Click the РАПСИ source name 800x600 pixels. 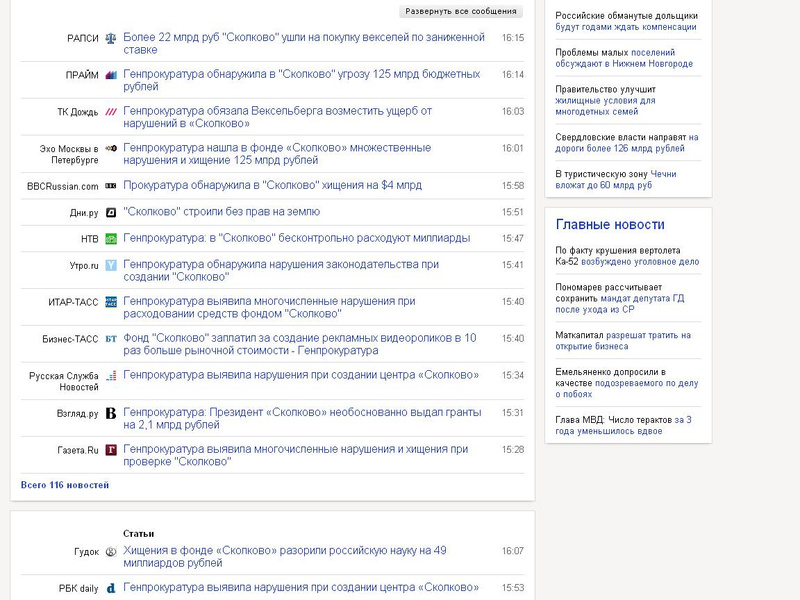click(x=83, y=38)
